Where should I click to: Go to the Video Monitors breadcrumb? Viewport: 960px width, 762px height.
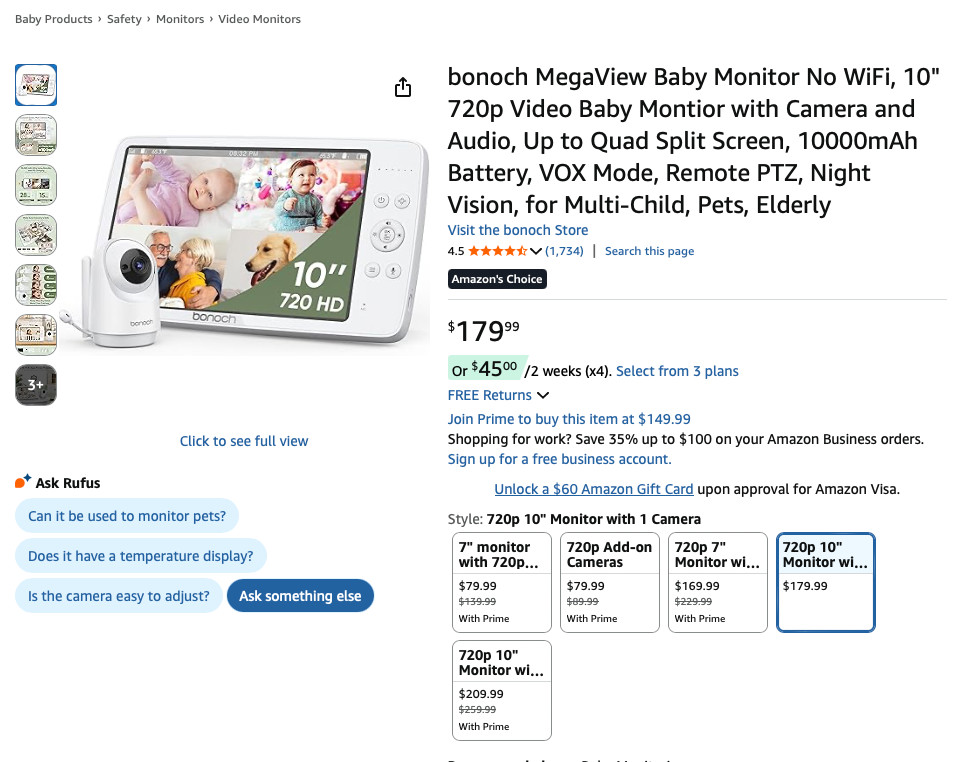[259, 19]
